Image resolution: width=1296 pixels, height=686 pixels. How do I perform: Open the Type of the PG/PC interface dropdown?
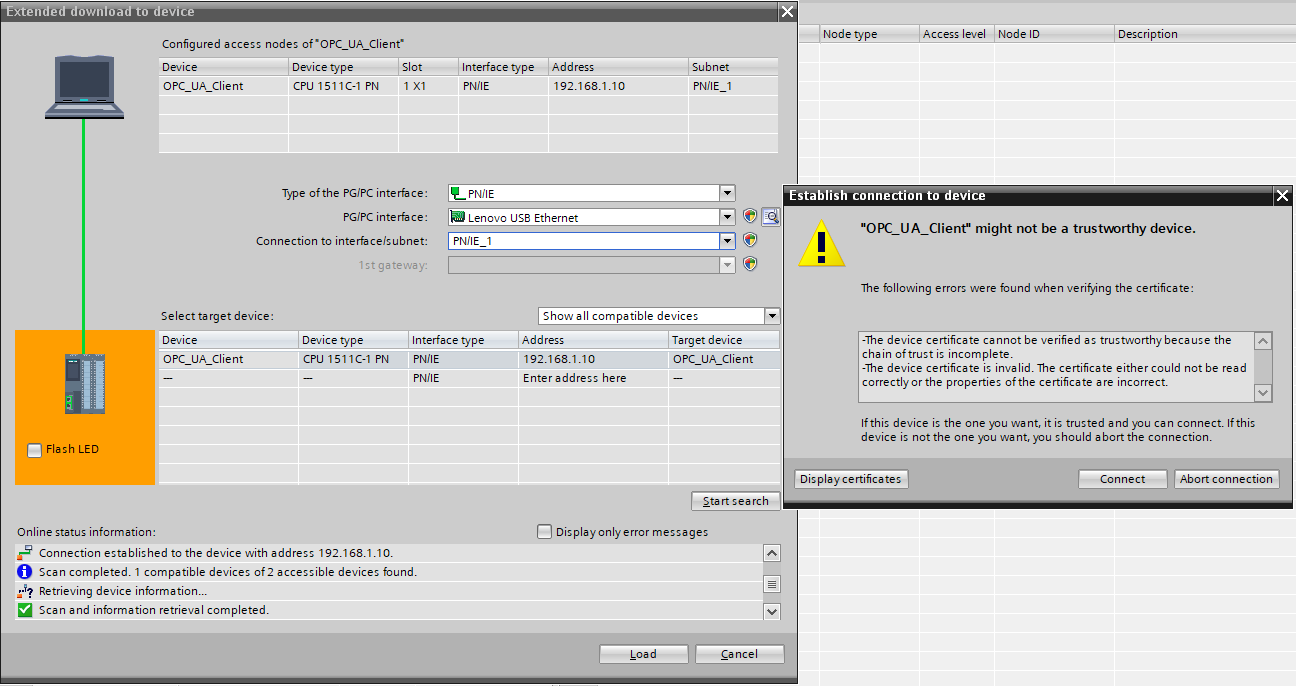pyautogui.click(x=727, y=193)
